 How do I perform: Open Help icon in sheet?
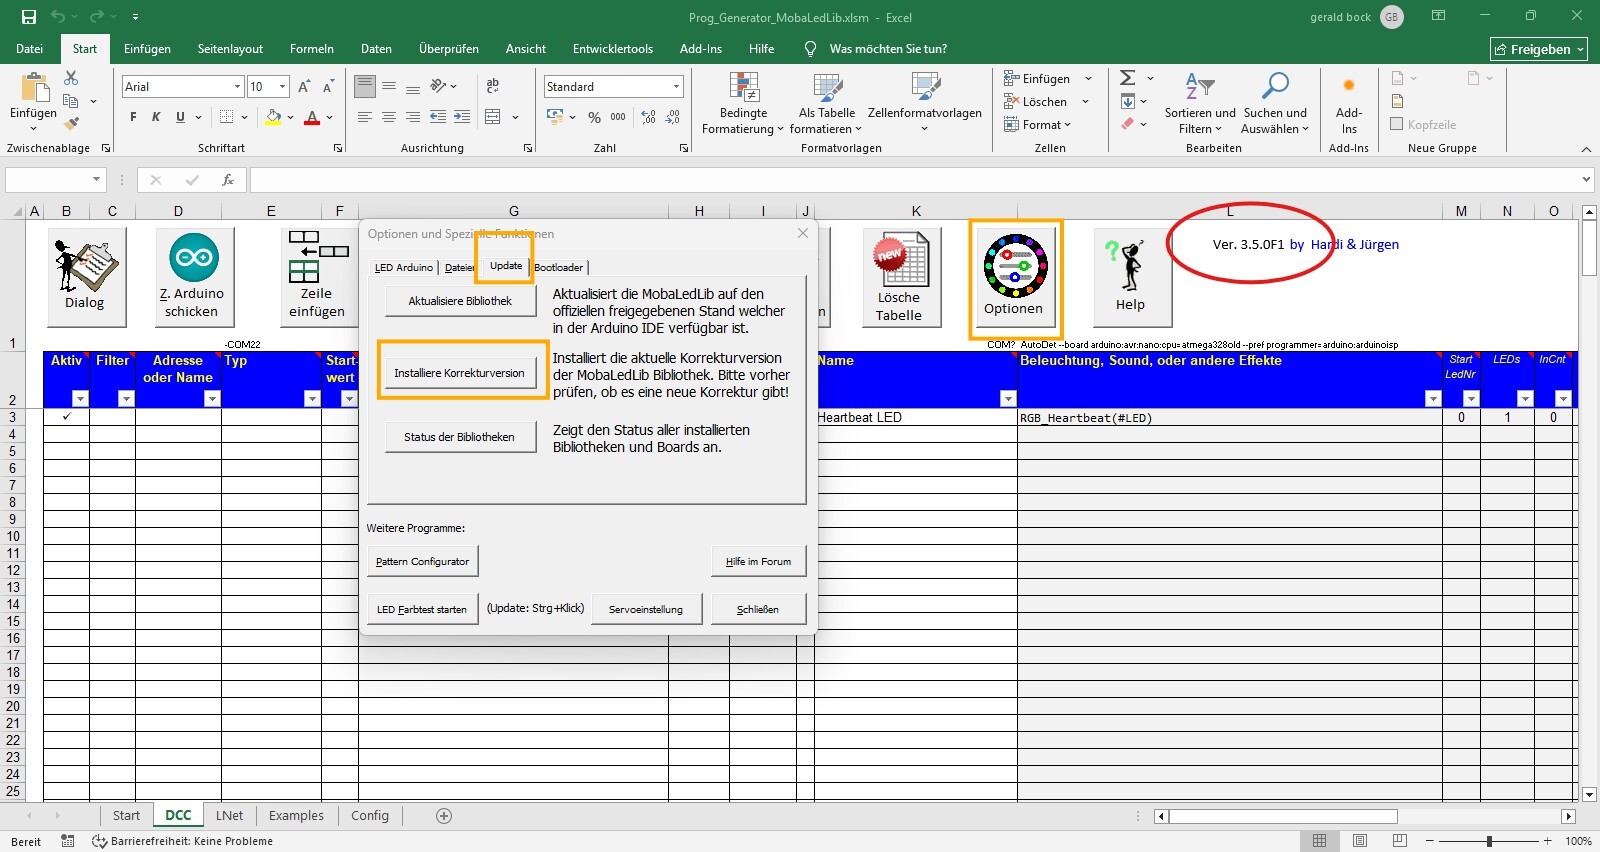pyautogui.click(x=1130, y=276)
